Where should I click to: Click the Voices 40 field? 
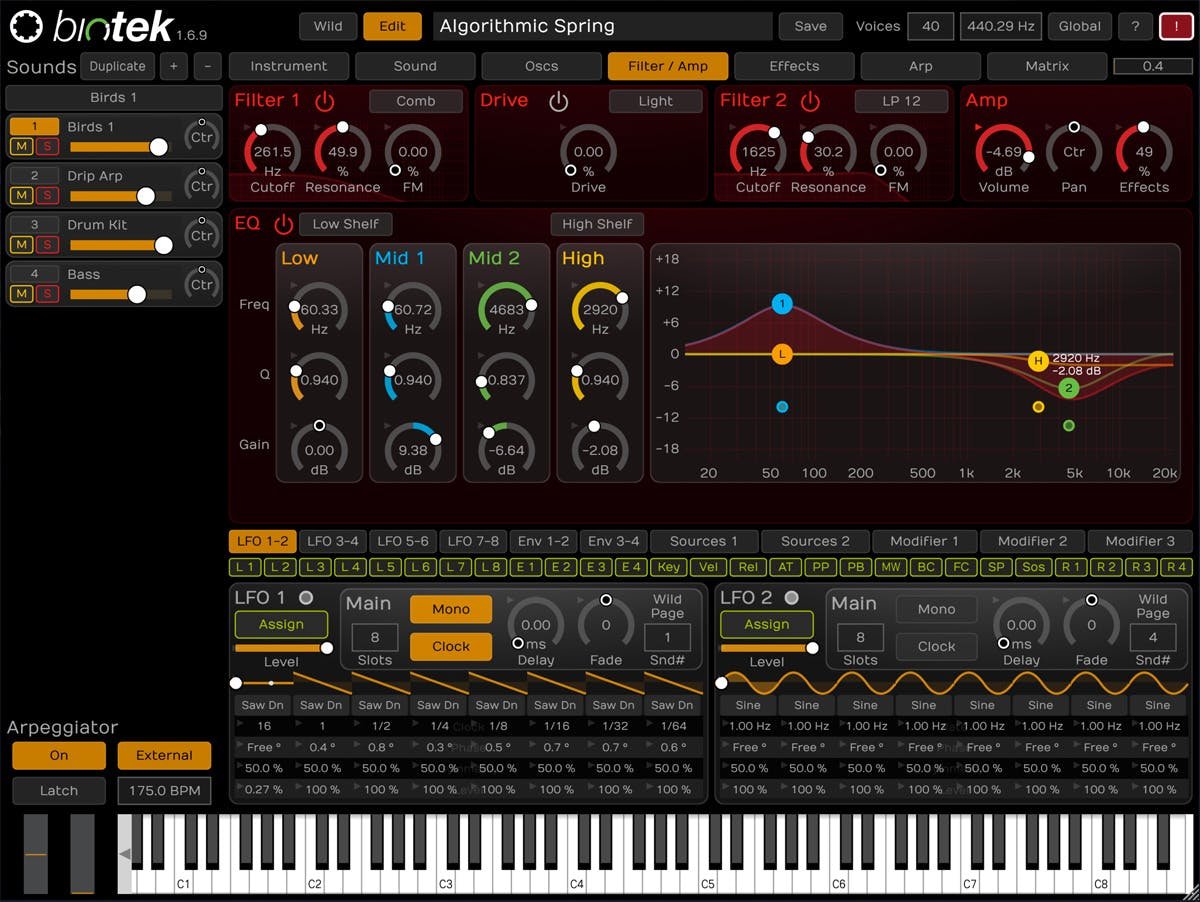[930, 26]
